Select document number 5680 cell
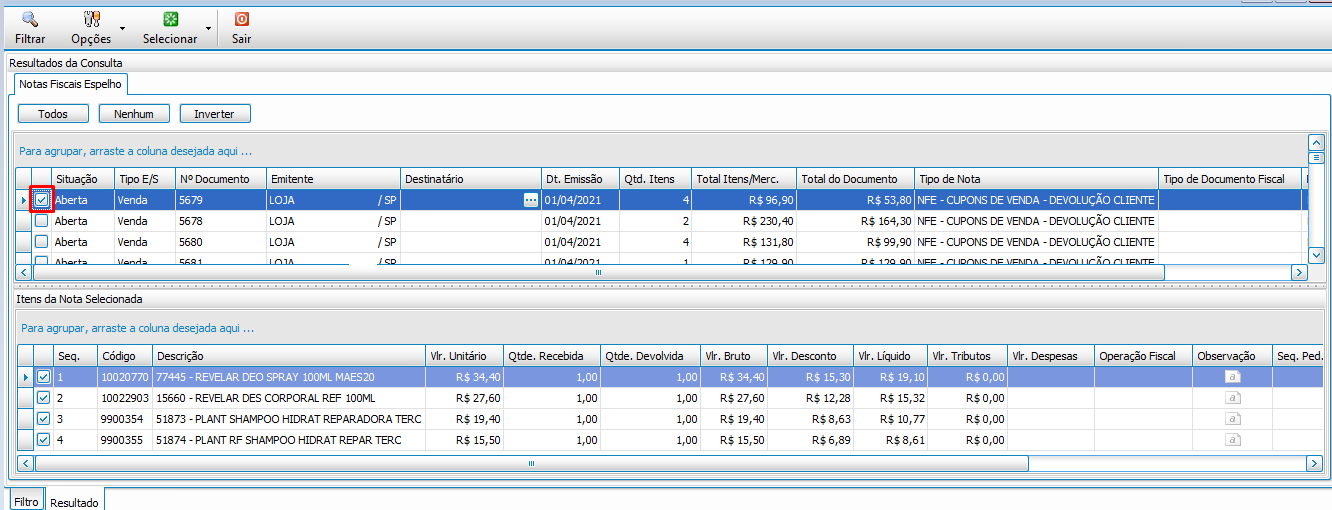 pyautogui.click(x=220, y=242)
